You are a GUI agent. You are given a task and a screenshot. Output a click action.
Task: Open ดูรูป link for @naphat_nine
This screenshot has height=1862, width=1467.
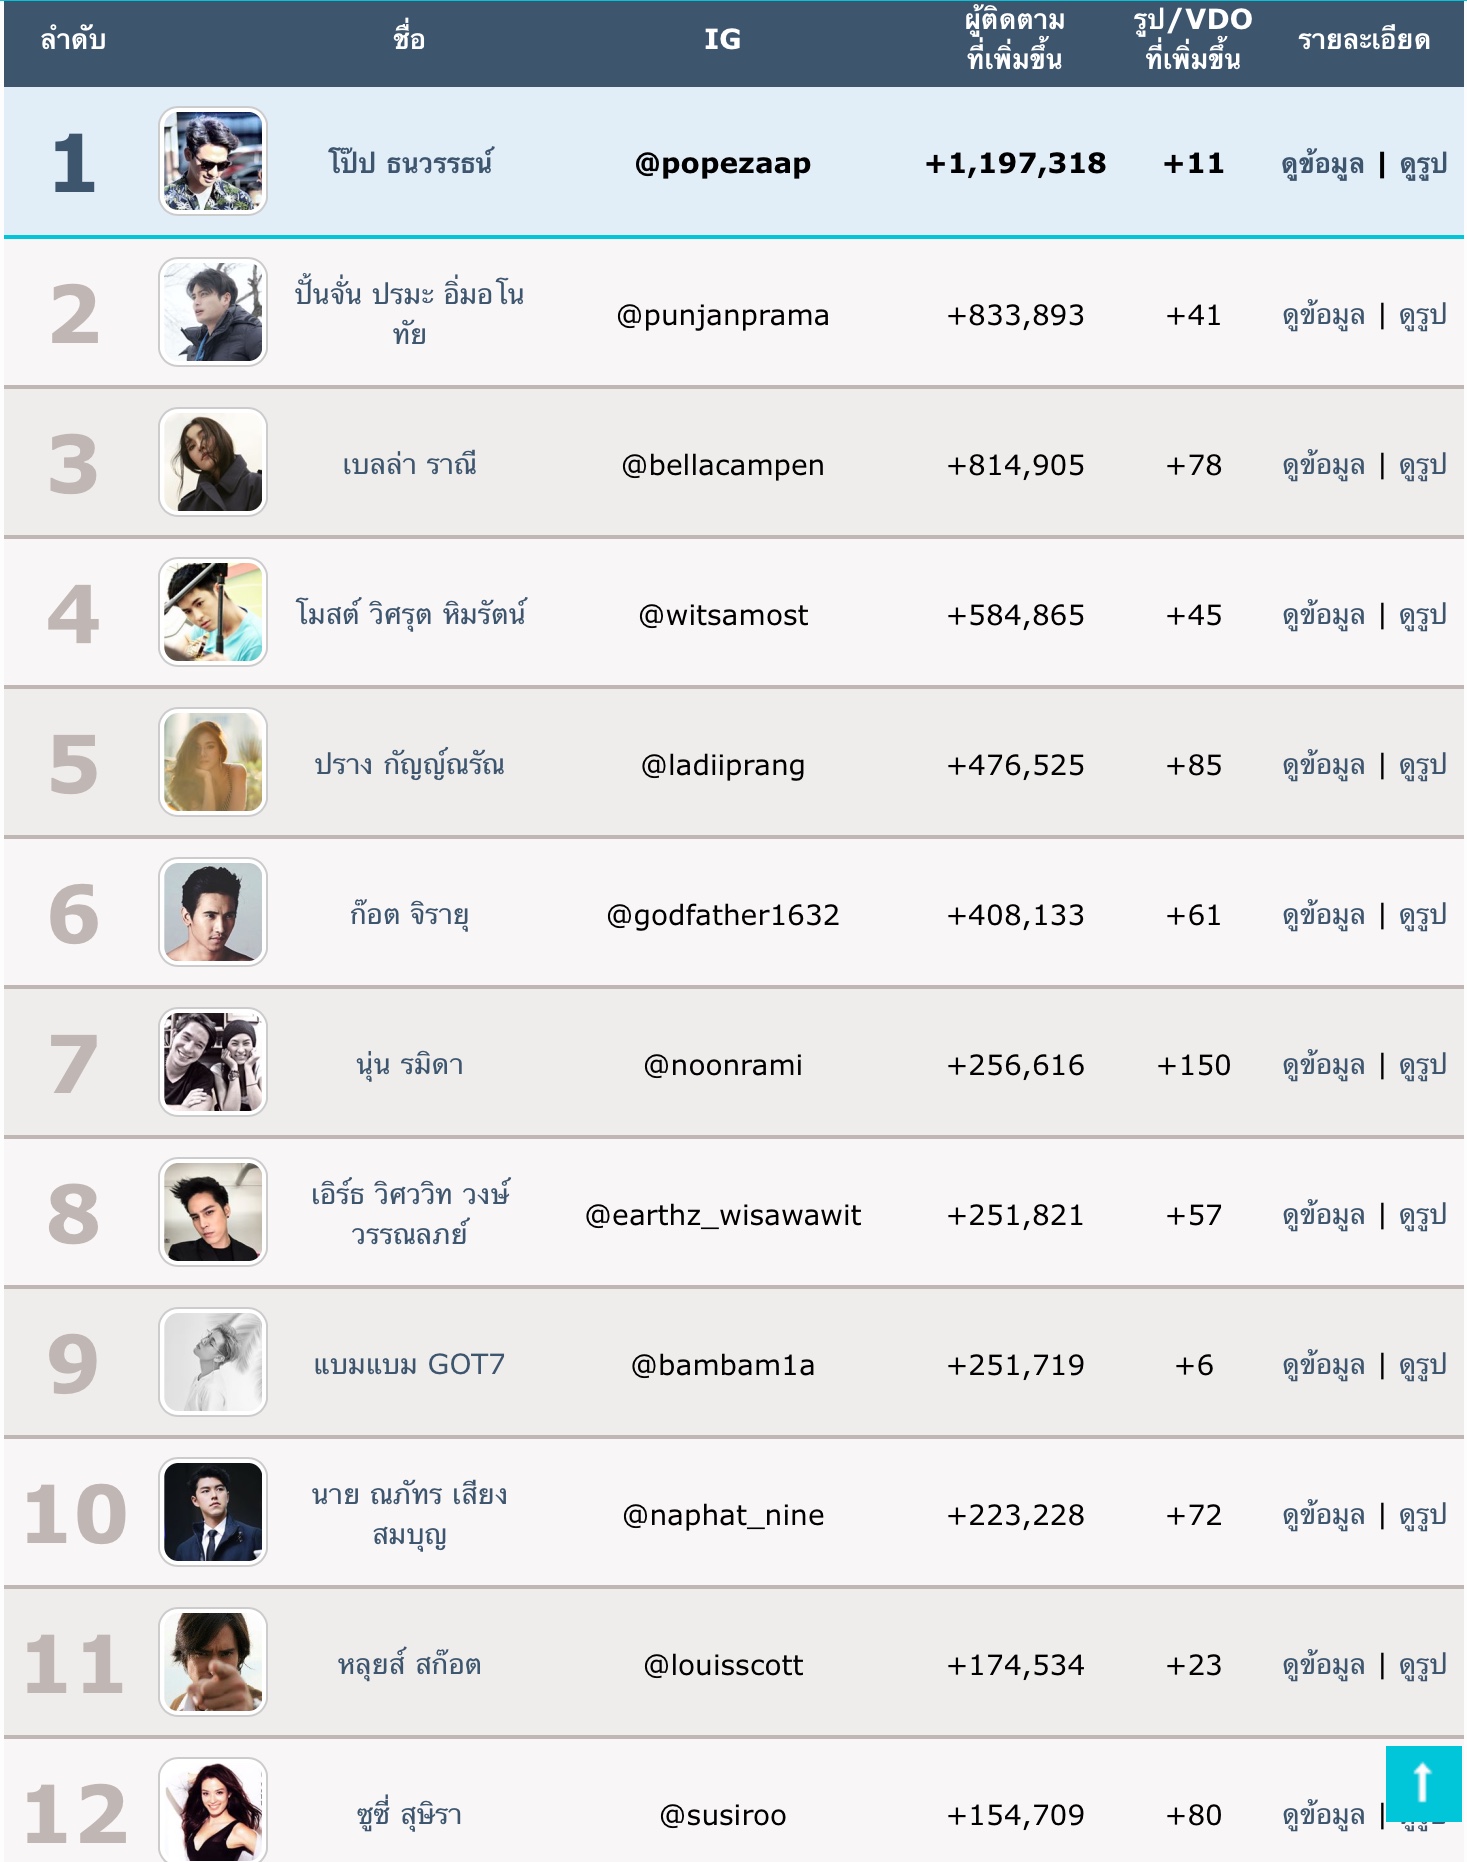[1423, 1516]
